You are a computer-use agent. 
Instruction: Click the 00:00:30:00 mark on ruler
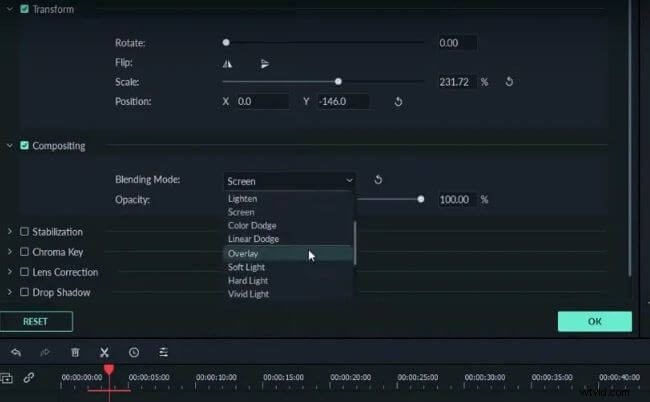point(485,378)
